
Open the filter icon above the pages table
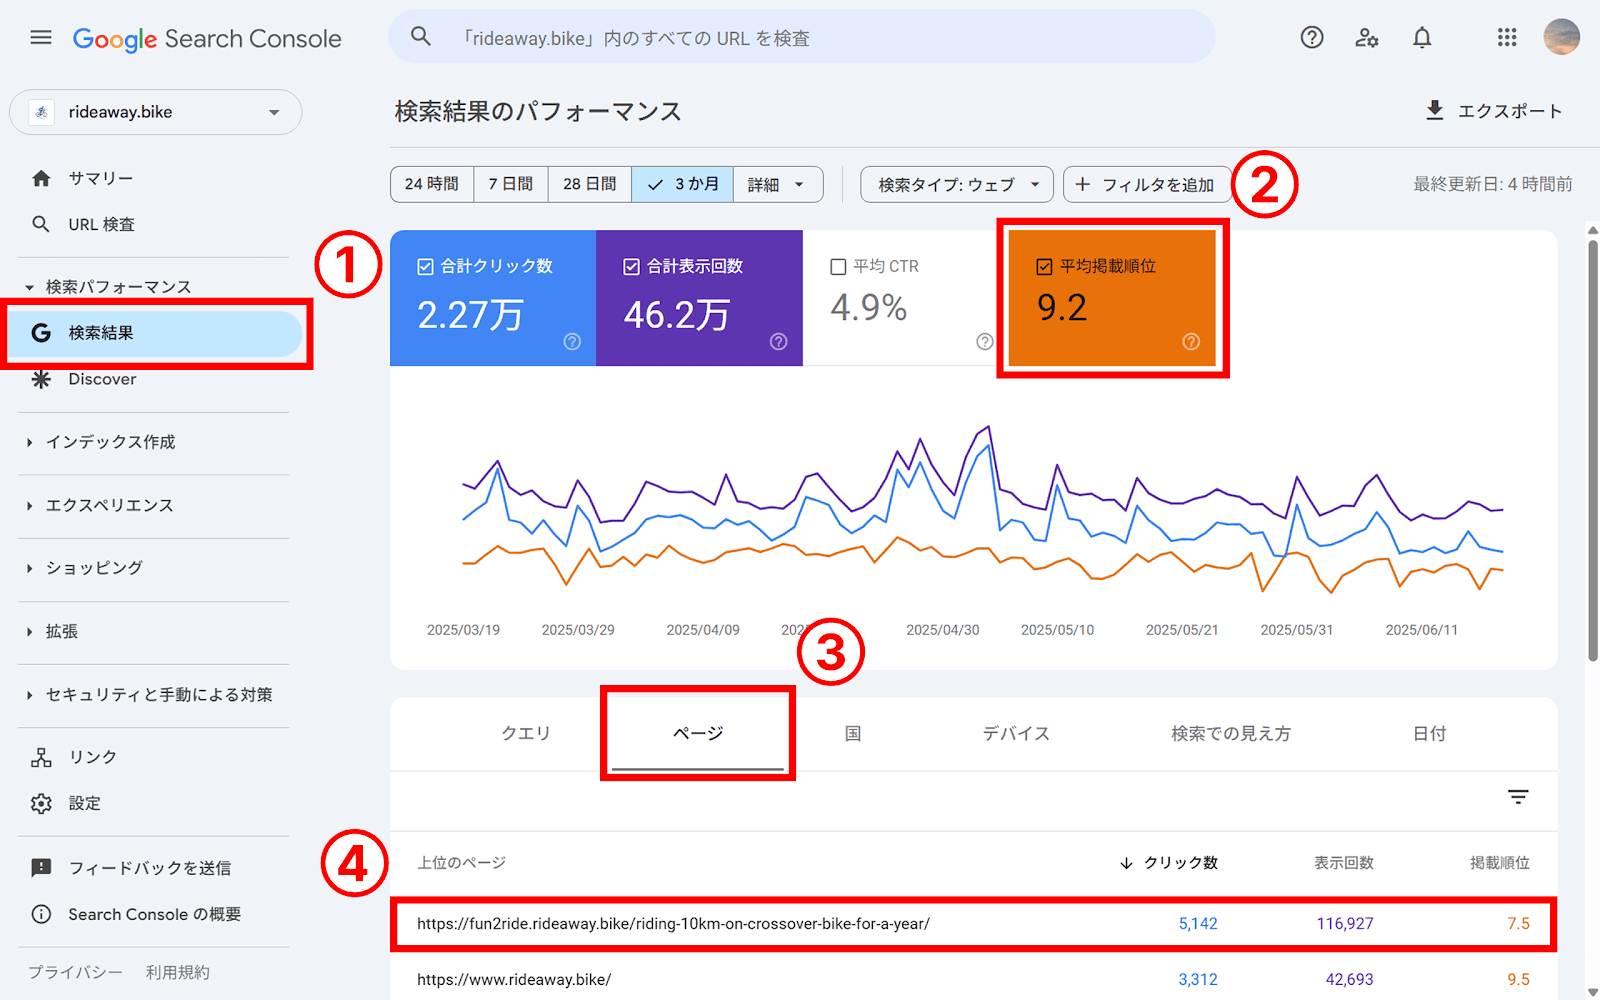pyautogui.click(x=1518, y=797)
